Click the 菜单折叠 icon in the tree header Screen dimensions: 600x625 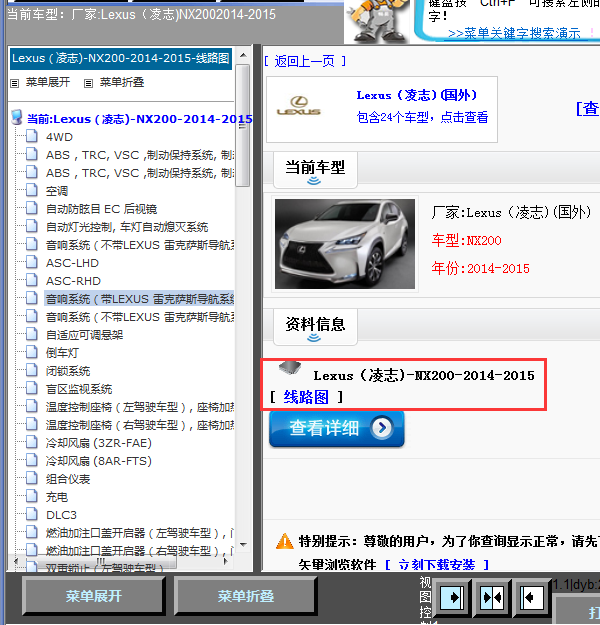89,83
